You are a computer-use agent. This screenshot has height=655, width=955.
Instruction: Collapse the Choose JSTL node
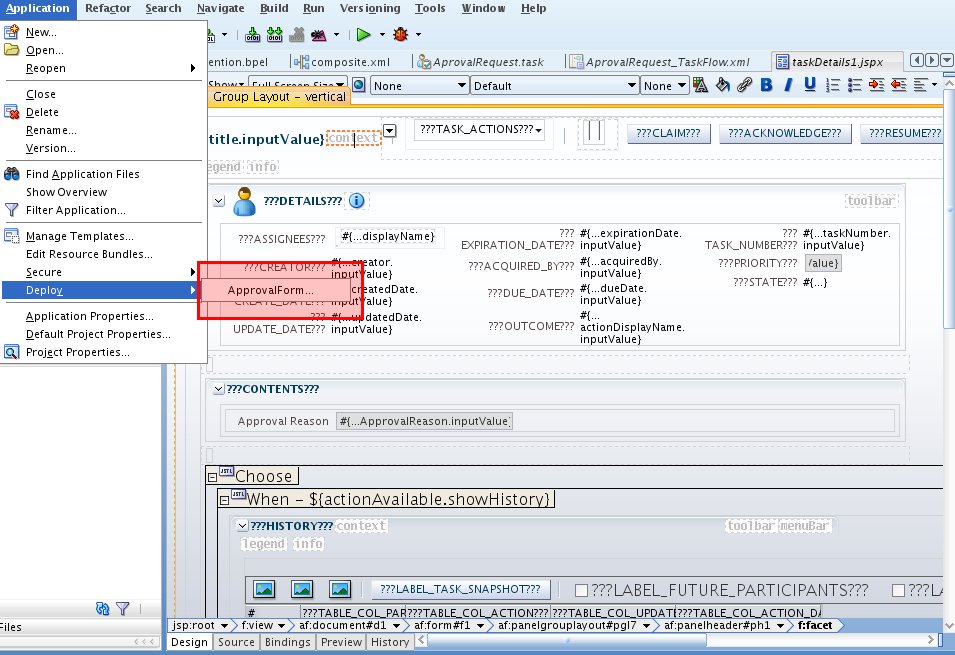pos(213,478)
